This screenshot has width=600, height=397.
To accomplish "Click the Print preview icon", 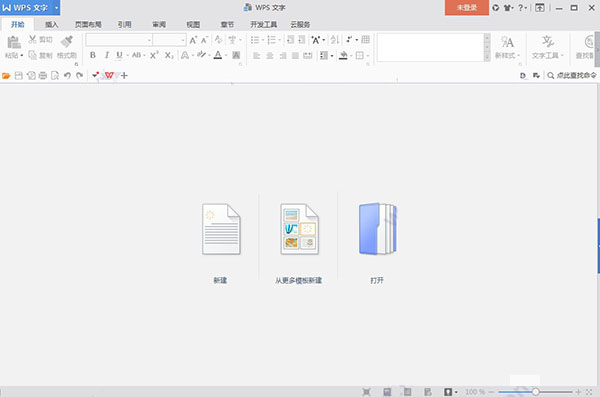I will coord(55,76).
